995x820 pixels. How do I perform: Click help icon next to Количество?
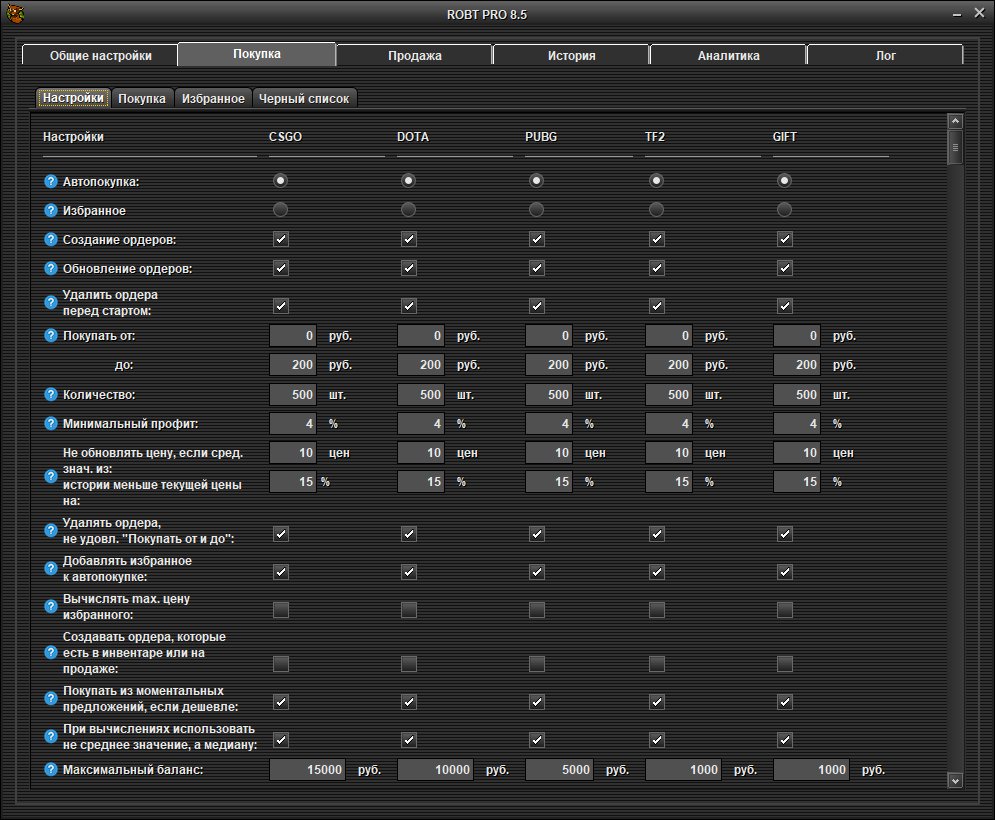(51, 395)
